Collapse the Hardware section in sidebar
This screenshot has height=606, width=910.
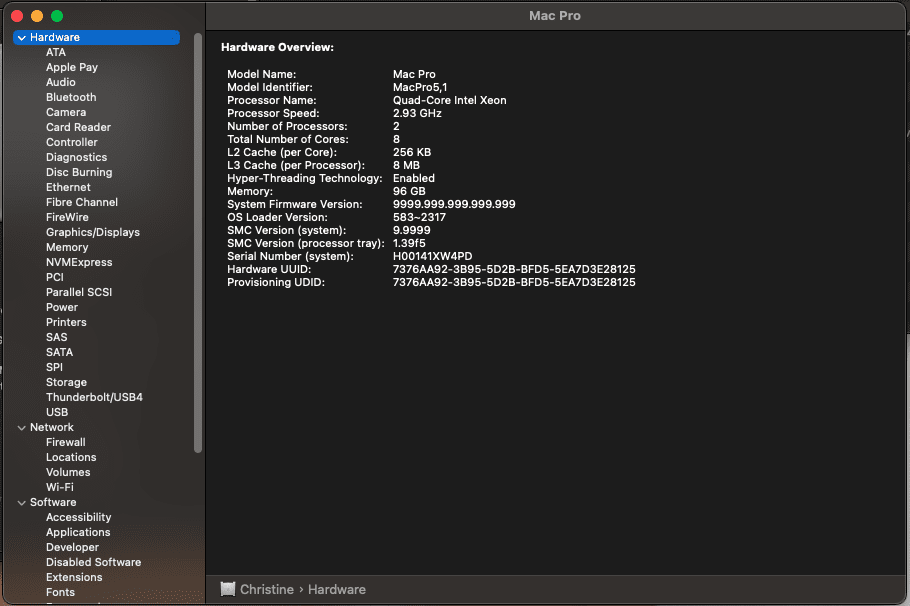point(22,37)
